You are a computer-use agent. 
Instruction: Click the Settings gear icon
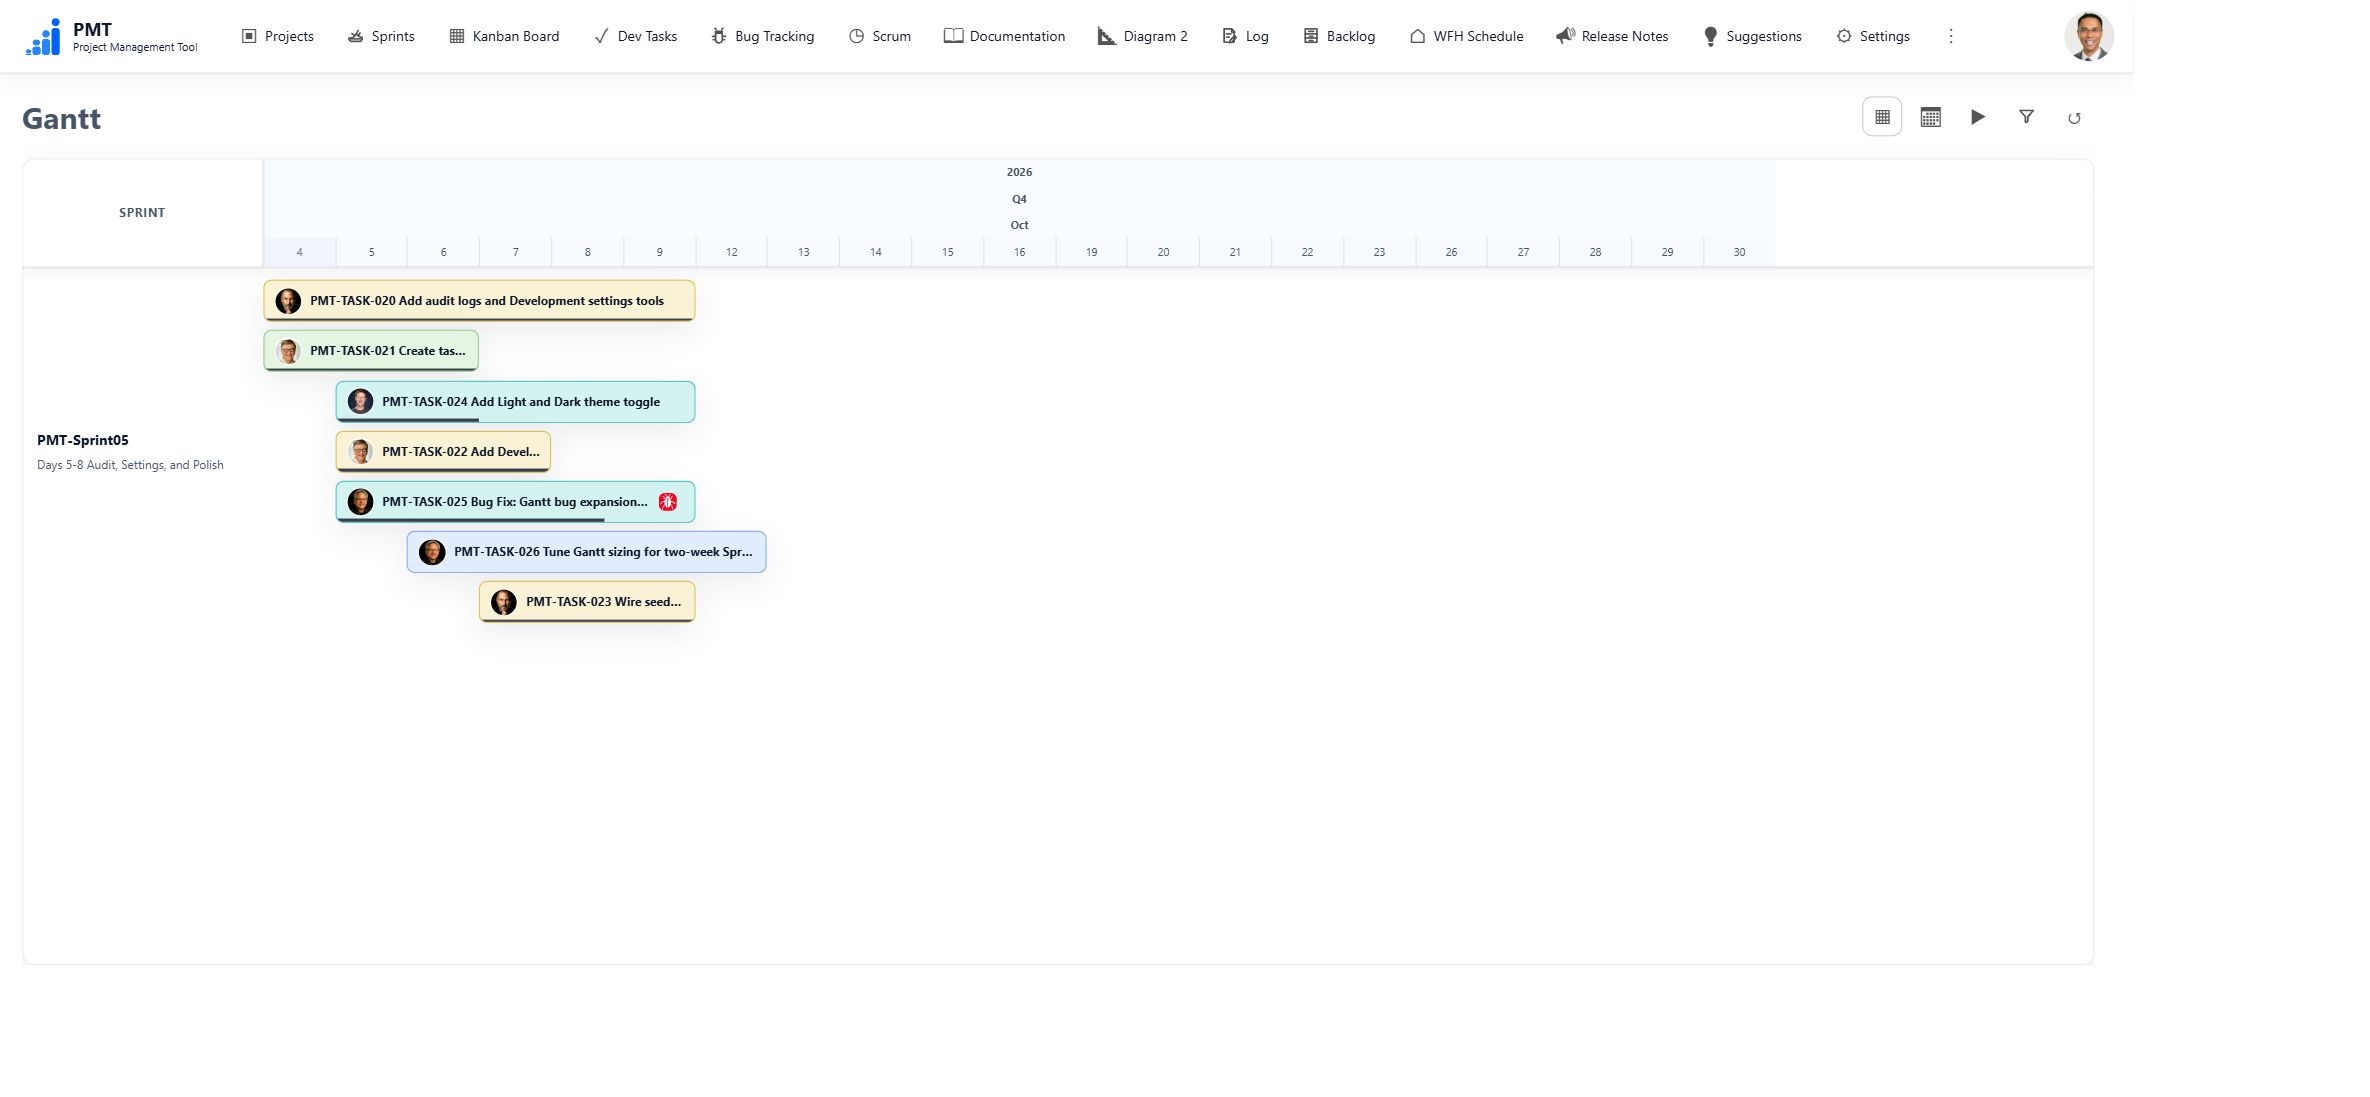1844,36
